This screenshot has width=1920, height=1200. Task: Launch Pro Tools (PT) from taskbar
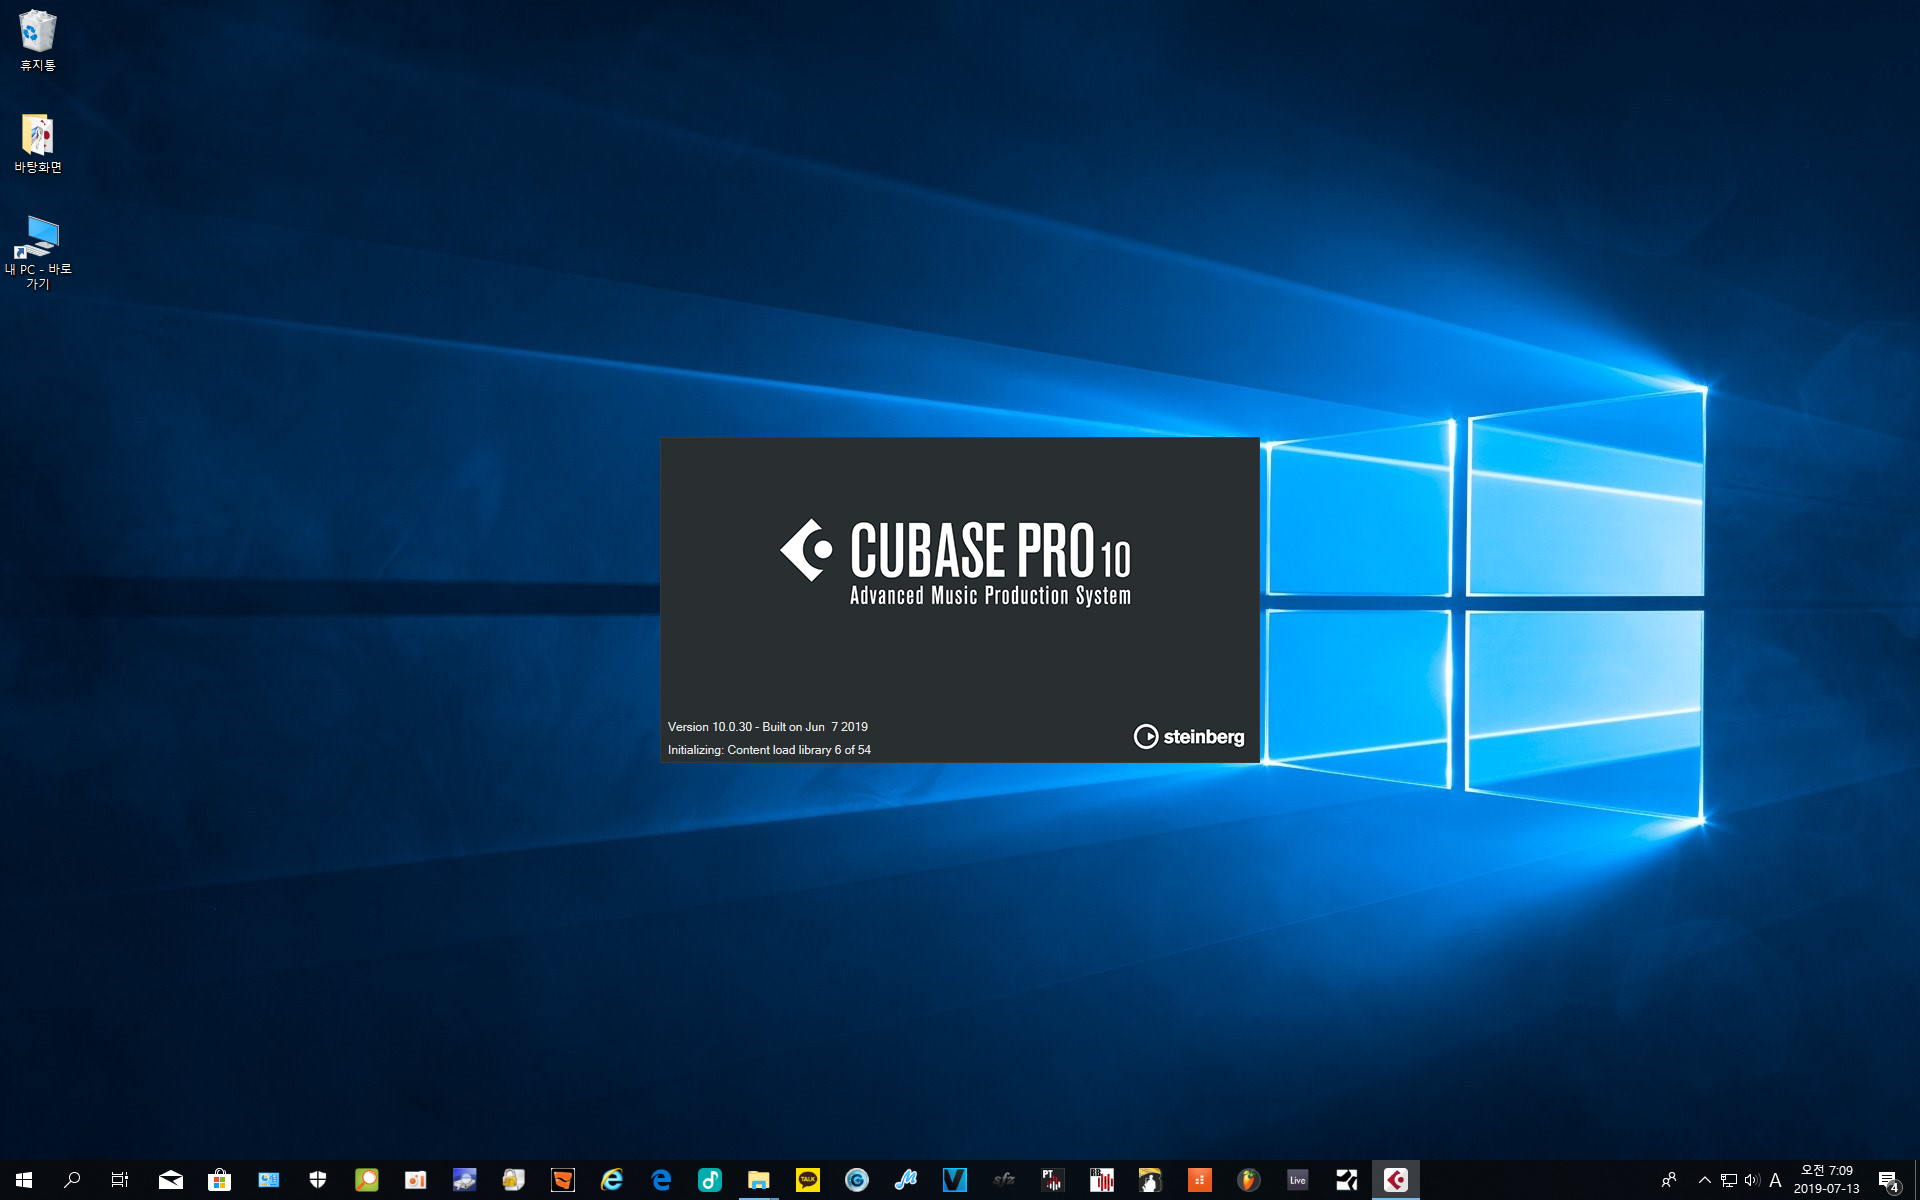coord(1053,1180)
